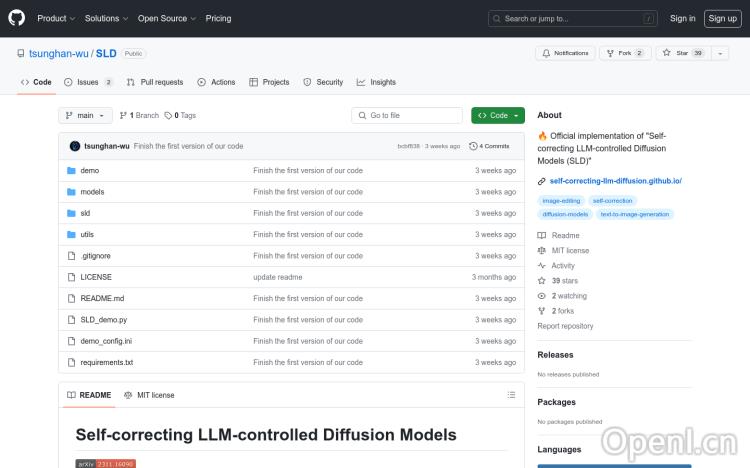Expand the Product menu
Screen dimensions: 750x468
click(56, 18)
